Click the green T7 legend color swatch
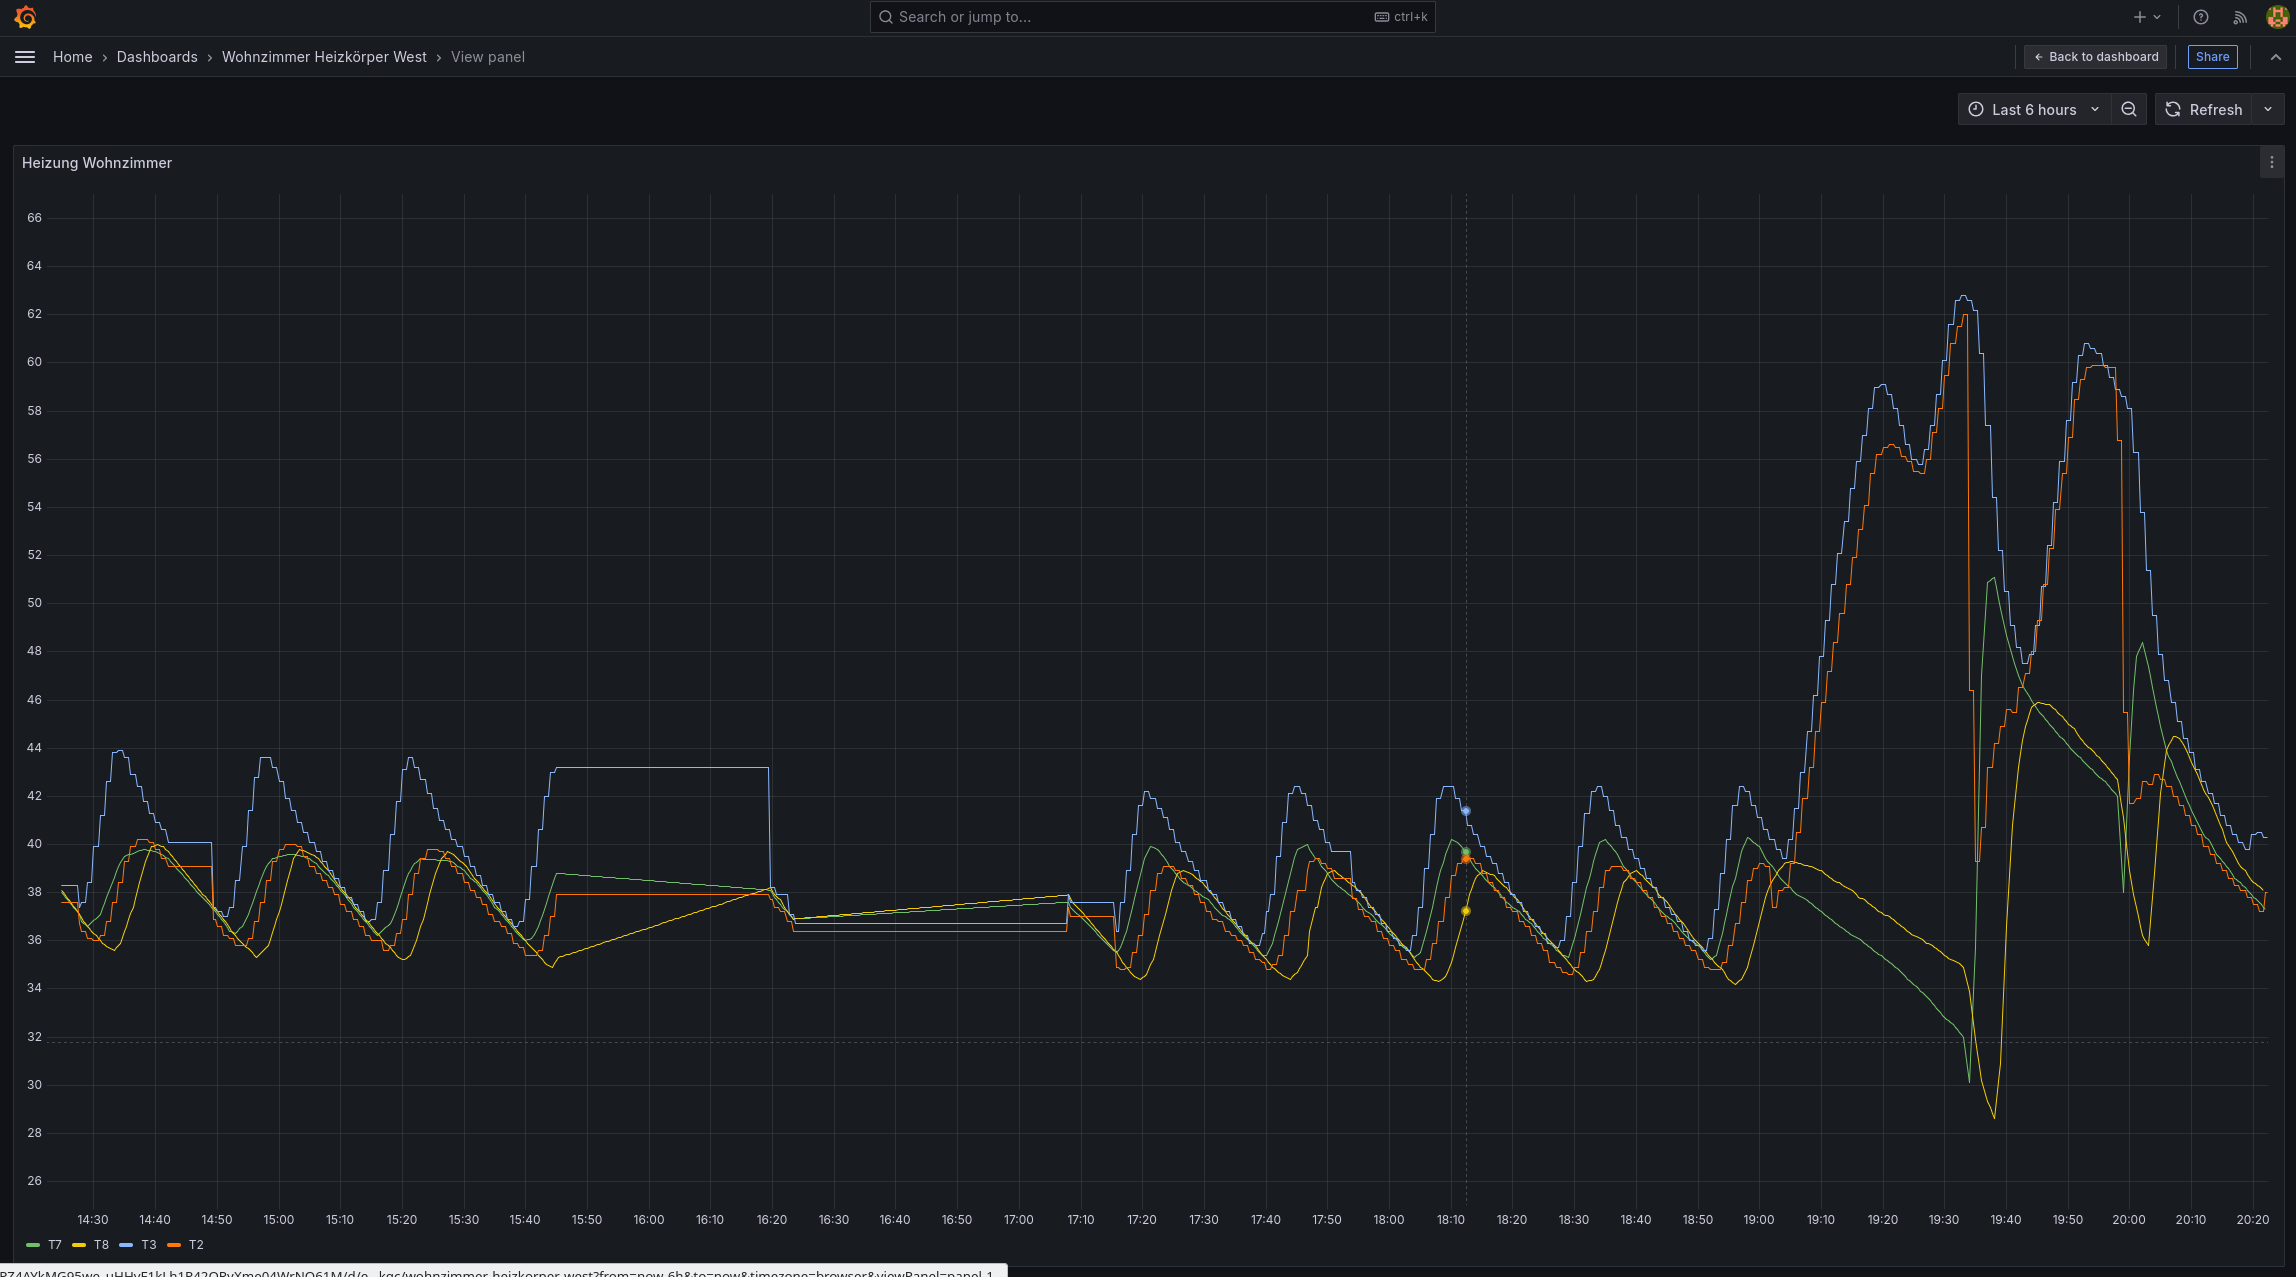 33,1245
